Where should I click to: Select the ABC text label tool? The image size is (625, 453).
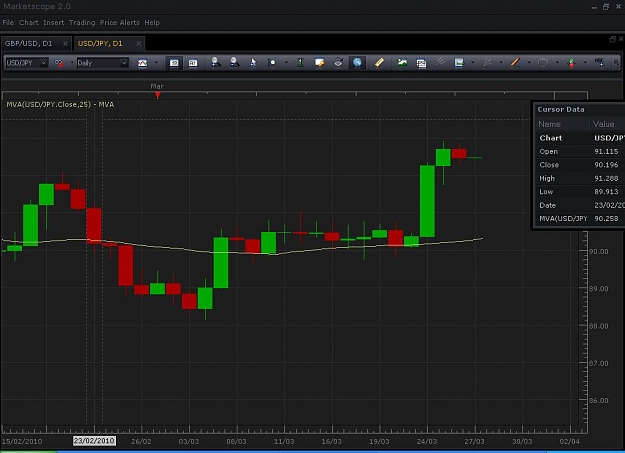pos(599,63)
